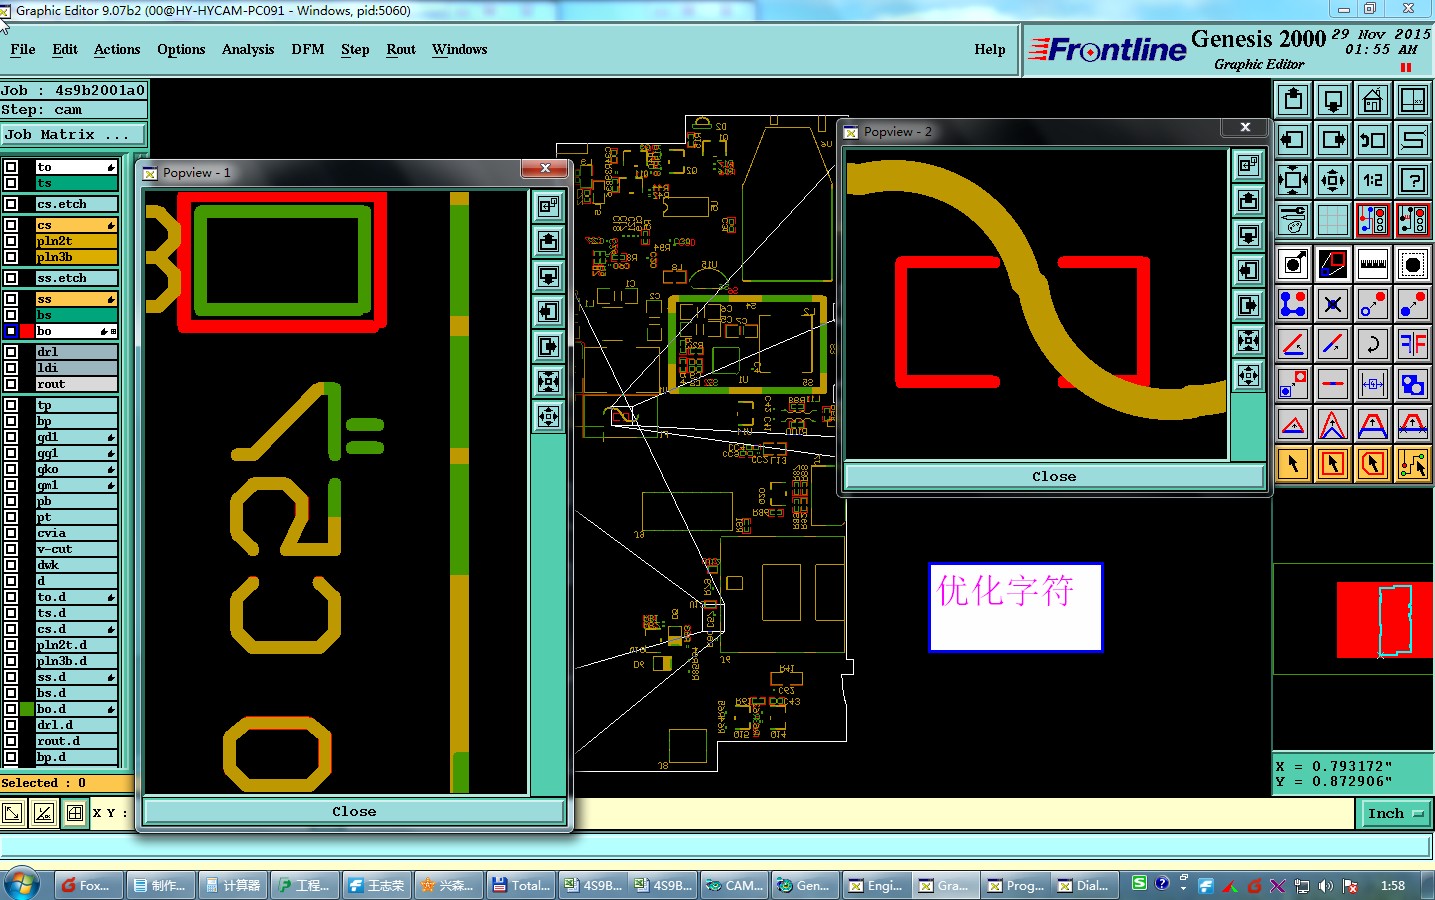Viewport: 1435px width, 900px height.
Task: Open the 计算器 taskbar item
Action: coord(232,885)
